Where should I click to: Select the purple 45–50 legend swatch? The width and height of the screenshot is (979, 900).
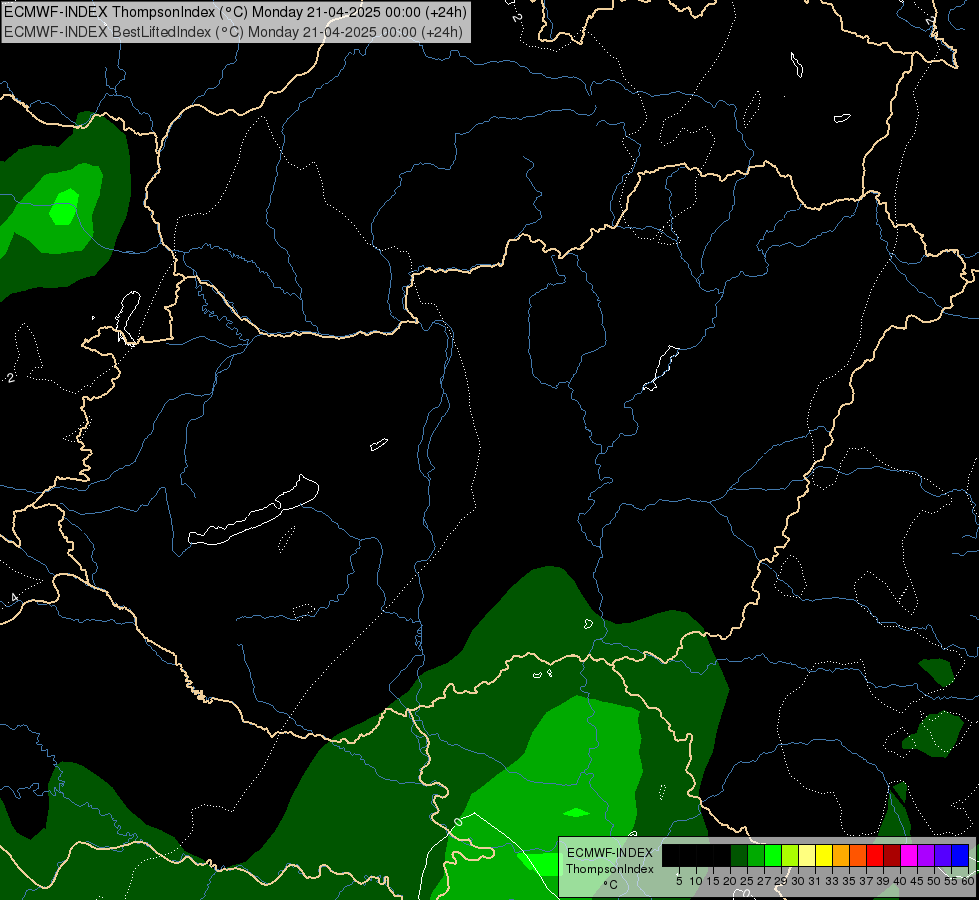[x=926, y=855]
